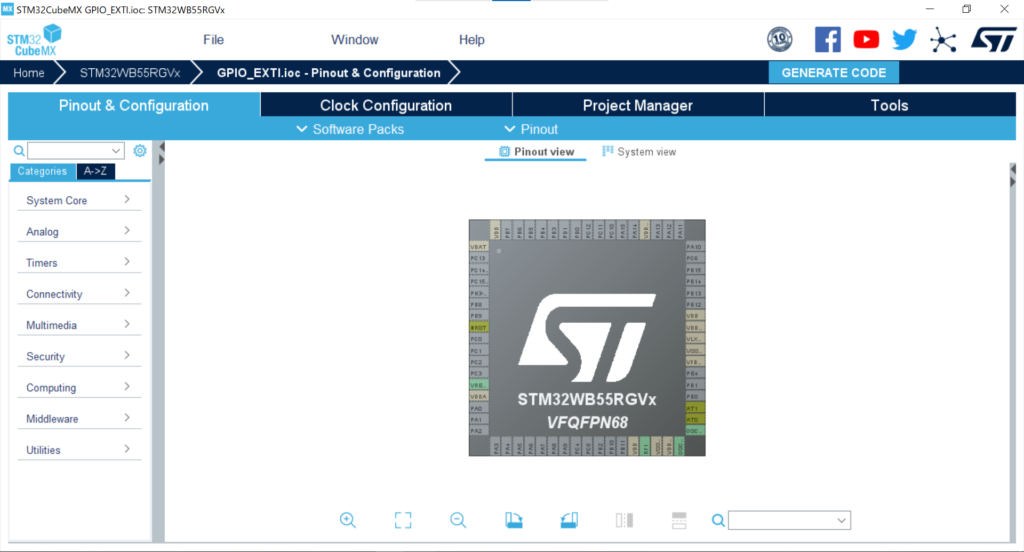
Task: Expand the Analog category
Action: coord(79,232)
